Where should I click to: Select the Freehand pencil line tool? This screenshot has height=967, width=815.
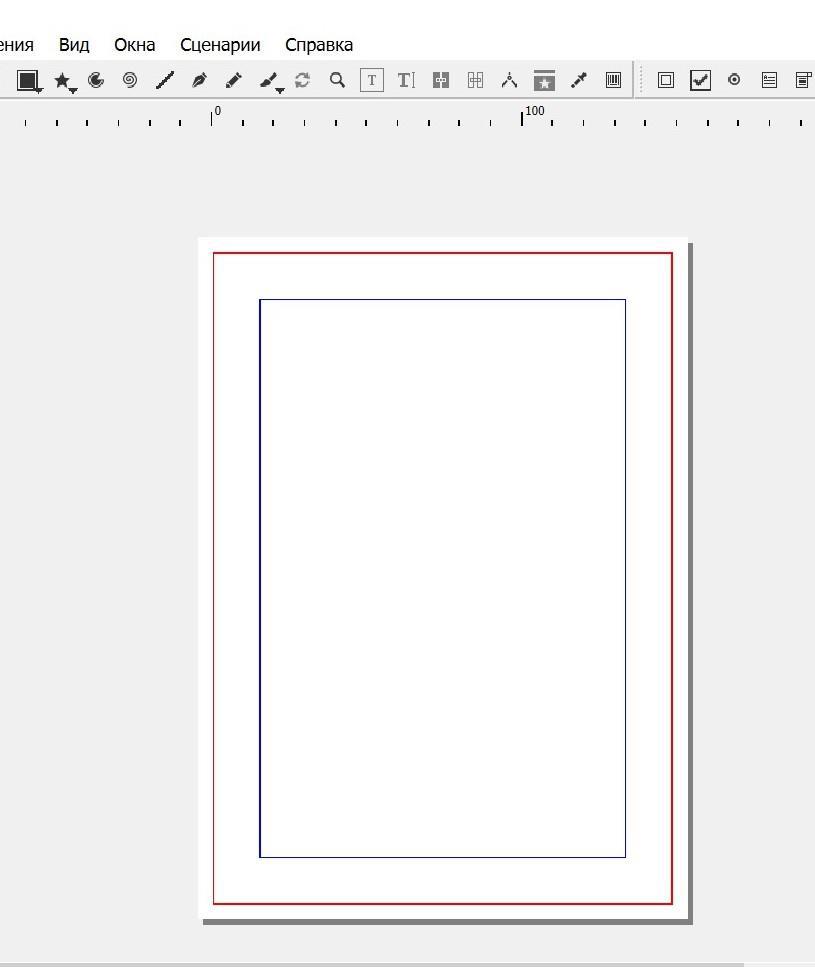coord(234,80)
